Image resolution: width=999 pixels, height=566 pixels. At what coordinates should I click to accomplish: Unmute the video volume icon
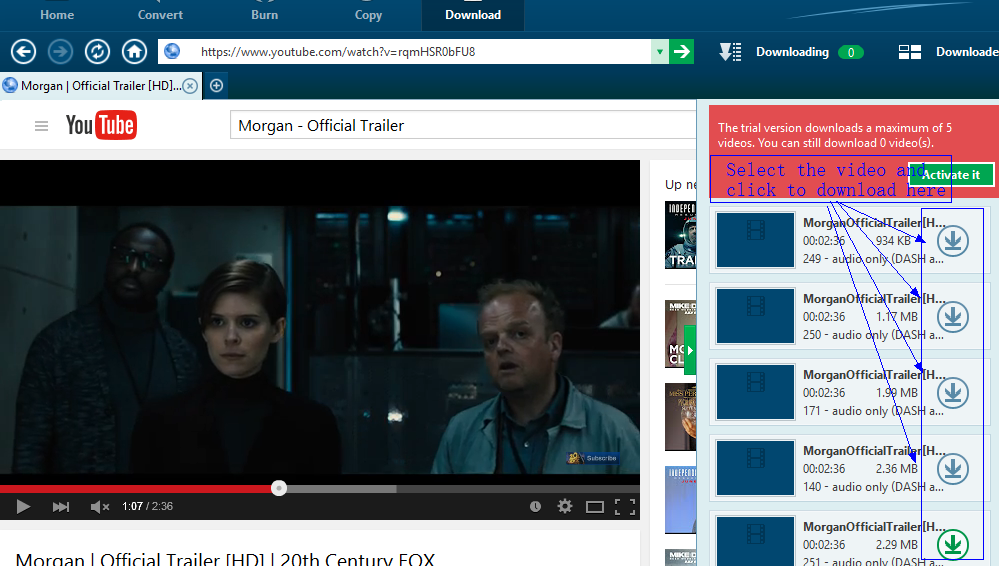pyautogui.click(x=99, y=506)
